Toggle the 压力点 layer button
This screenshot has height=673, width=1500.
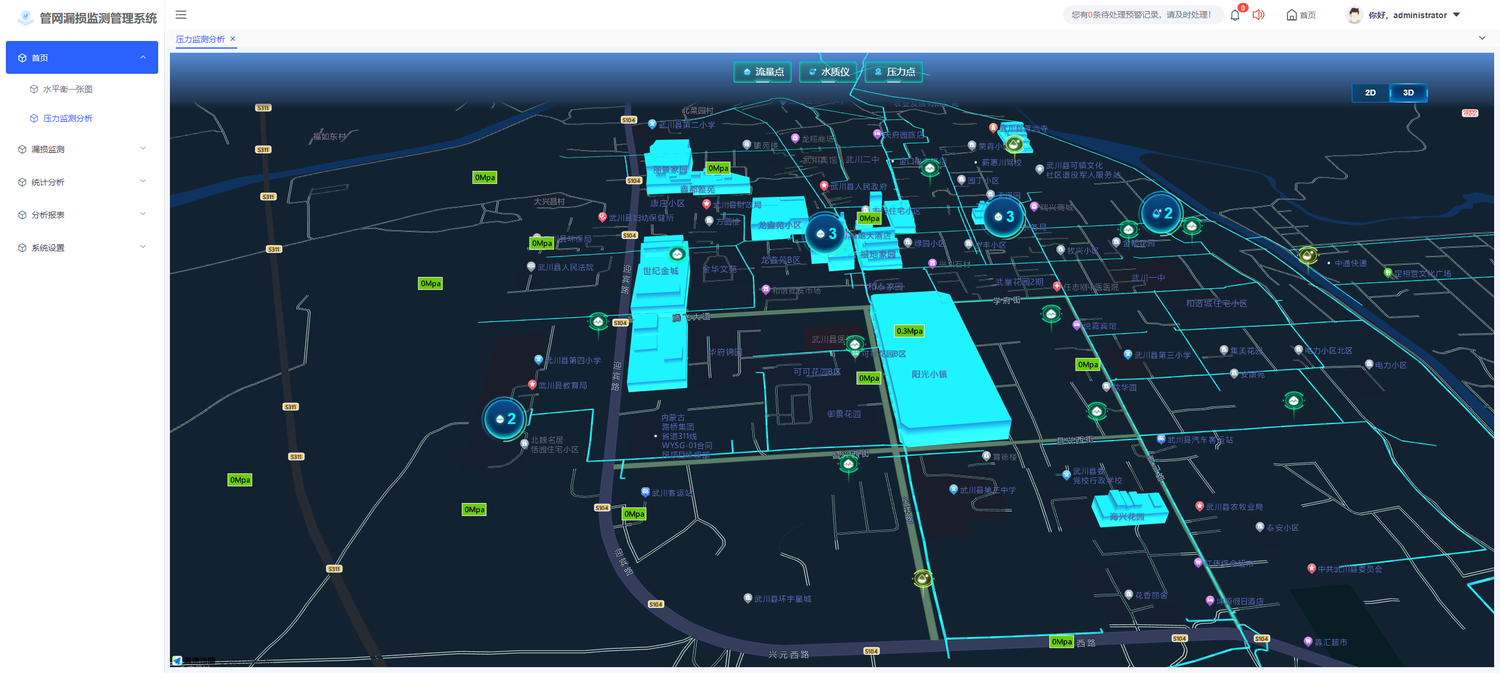893,72
